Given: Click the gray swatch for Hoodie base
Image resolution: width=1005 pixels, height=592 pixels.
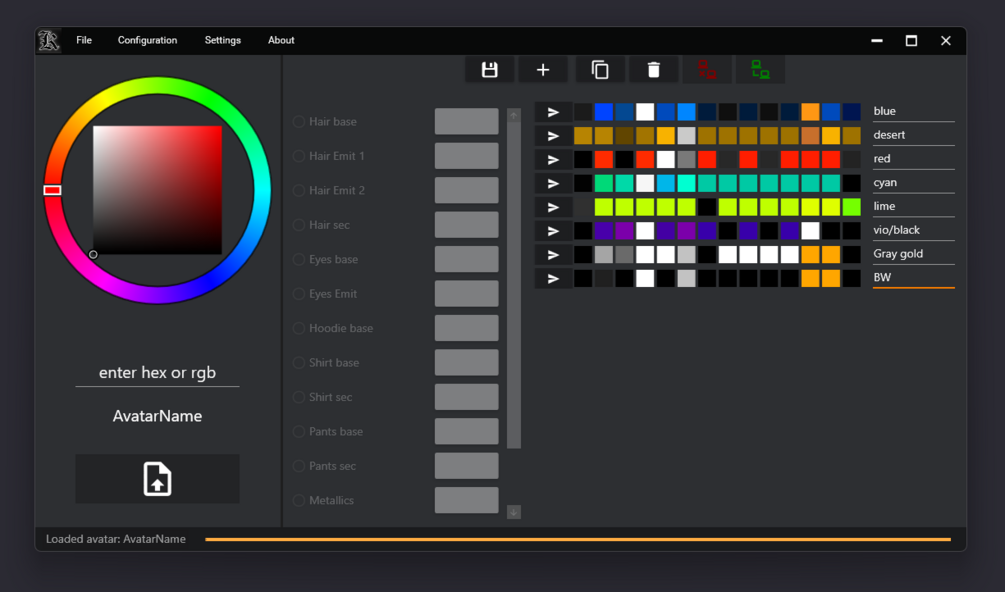Looking at the screenshot, I should pos(467,328).
